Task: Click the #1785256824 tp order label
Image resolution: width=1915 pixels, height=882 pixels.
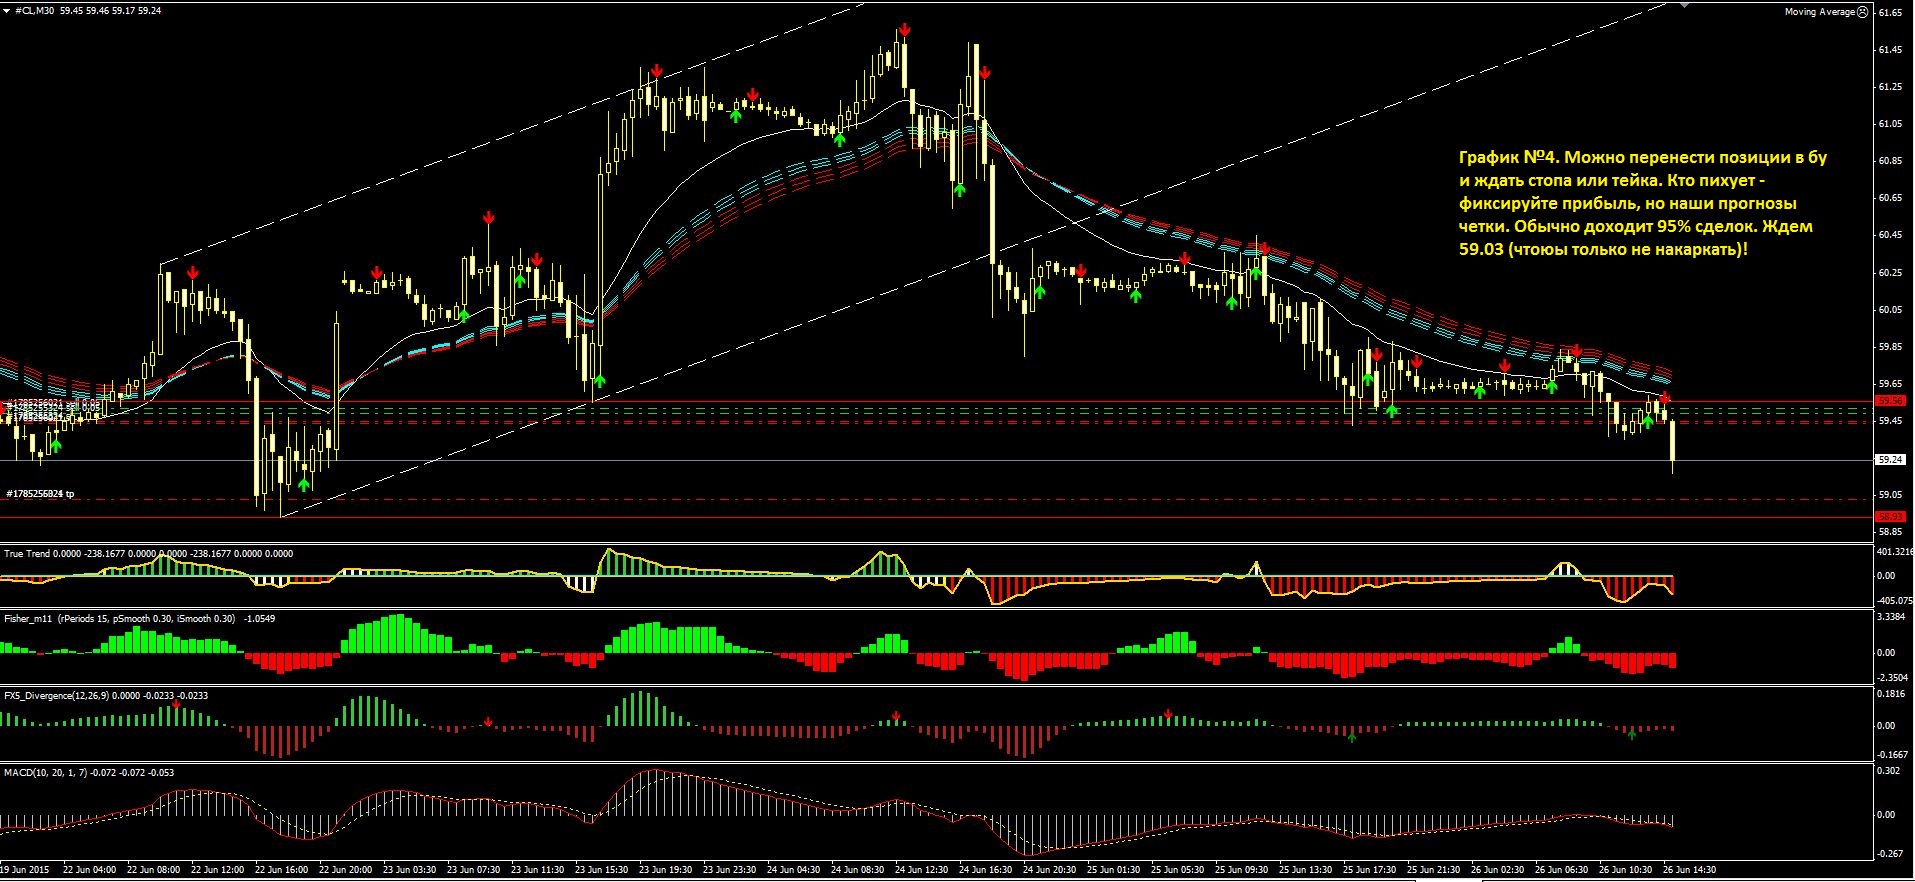Action: tap(40, 494)
